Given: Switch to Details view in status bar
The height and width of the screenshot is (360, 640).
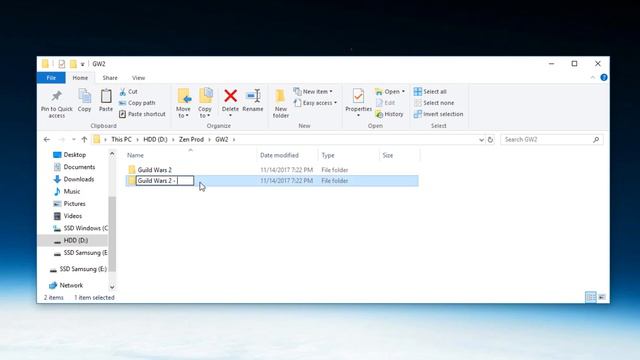Looking at the screenshot, I should coord(590,297).
